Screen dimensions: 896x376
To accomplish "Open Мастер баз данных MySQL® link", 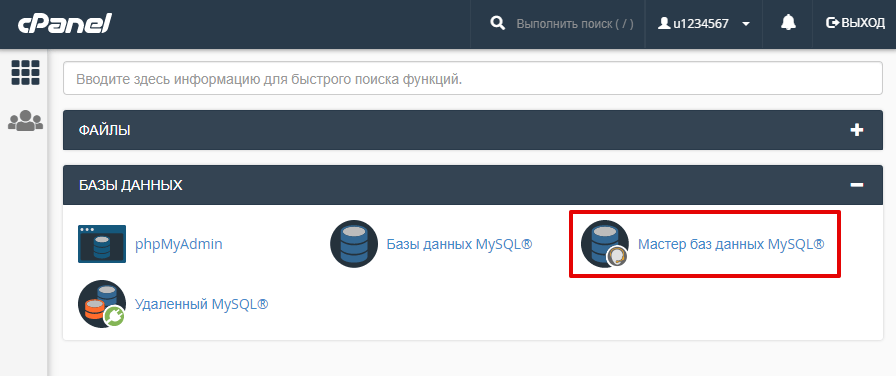I will pyautogui.click(x=731, y=245).
